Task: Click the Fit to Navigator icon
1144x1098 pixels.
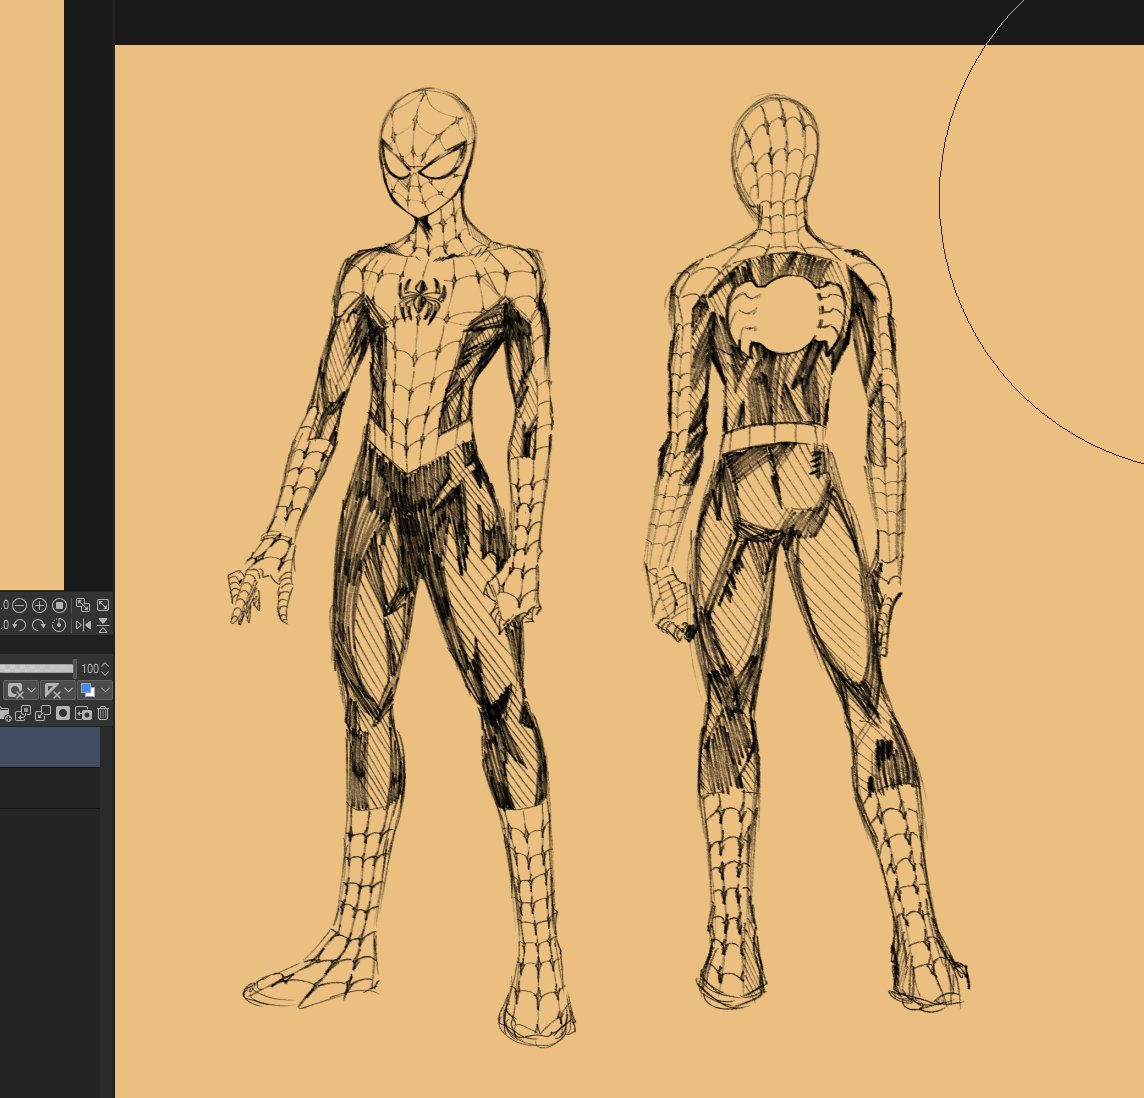Action: tap(82, 605)
